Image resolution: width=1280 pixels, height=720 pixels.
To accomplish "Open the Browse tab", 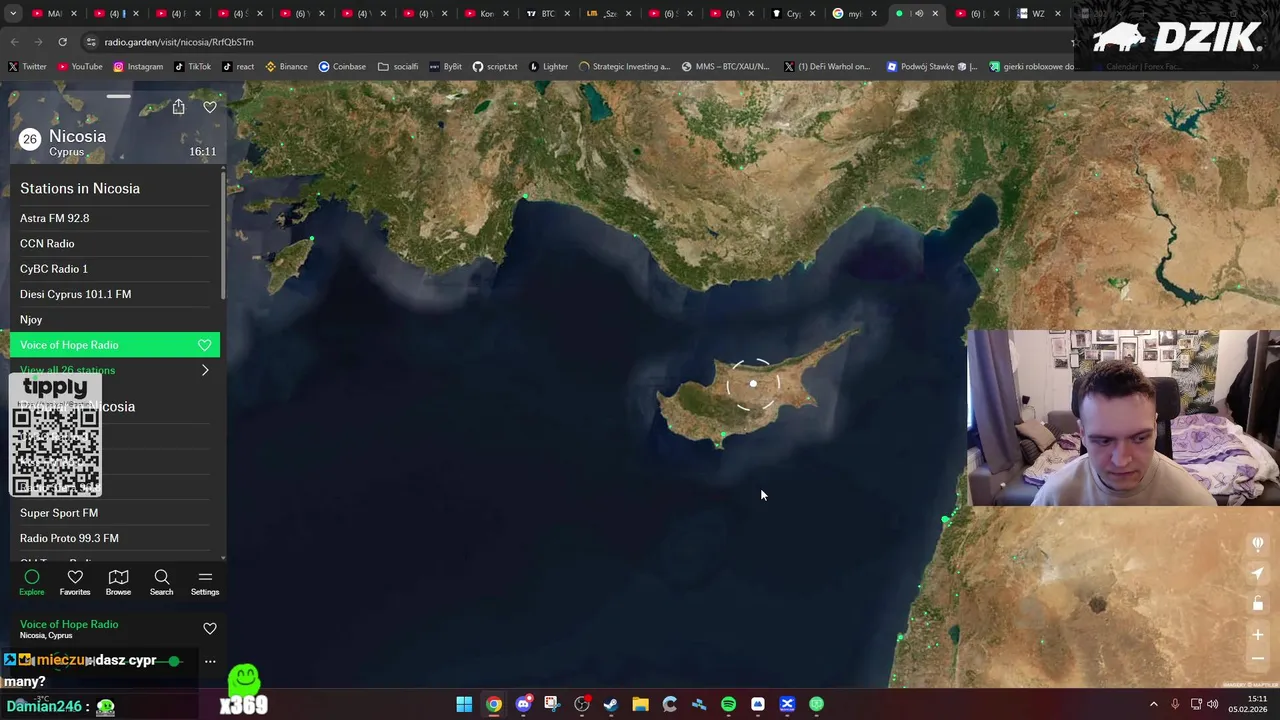I will click(118, 582).
